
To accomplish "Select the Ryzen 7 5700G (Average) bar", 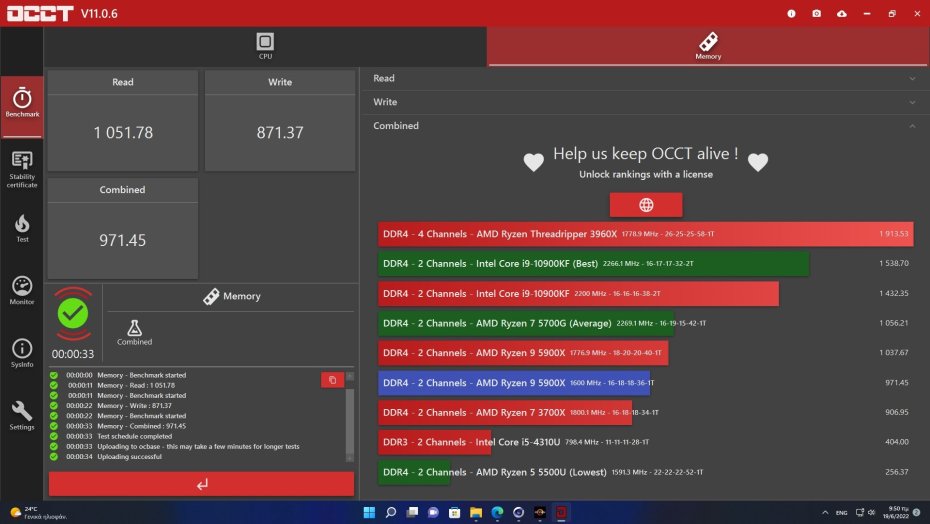I will (x=526, y=323).
